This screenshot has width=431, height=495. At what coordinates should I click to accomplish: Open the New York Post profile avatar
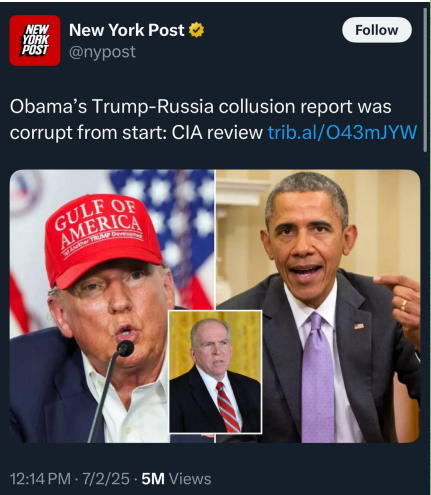(x=35, y=40)
